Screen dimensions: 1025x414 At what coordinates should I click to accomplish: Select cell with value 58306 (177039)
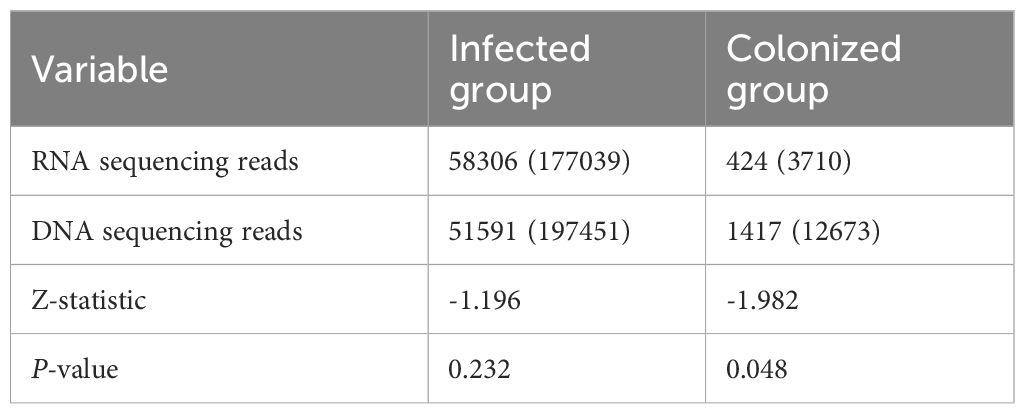[x=567, y=161]
